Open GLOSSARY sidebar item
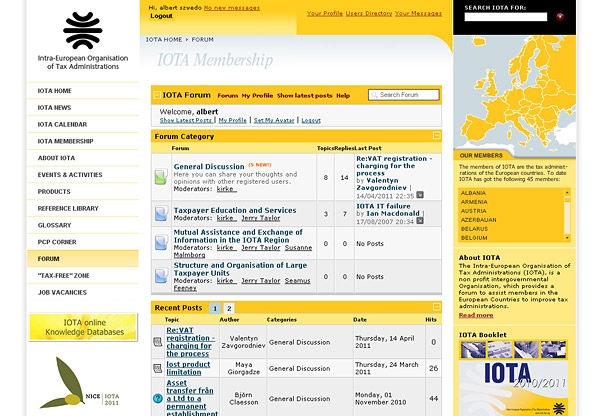Image resolution: width=604 pixels, height=416 pixels. click(83, 225)
